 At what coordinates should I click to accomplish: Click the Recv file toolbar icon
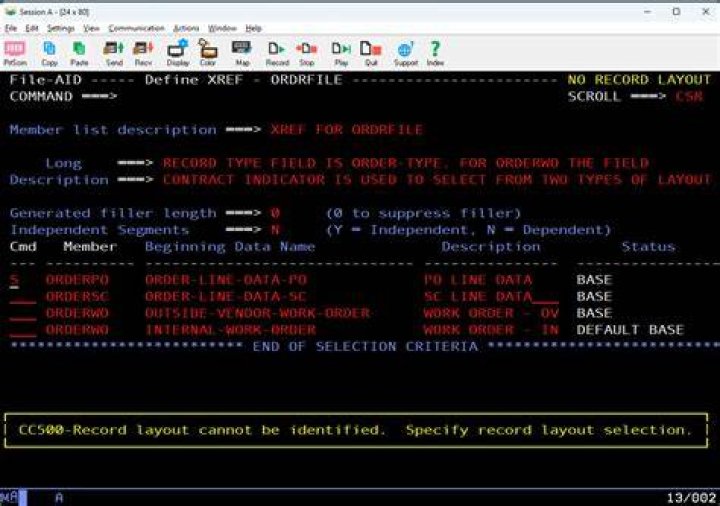point(143,53)
